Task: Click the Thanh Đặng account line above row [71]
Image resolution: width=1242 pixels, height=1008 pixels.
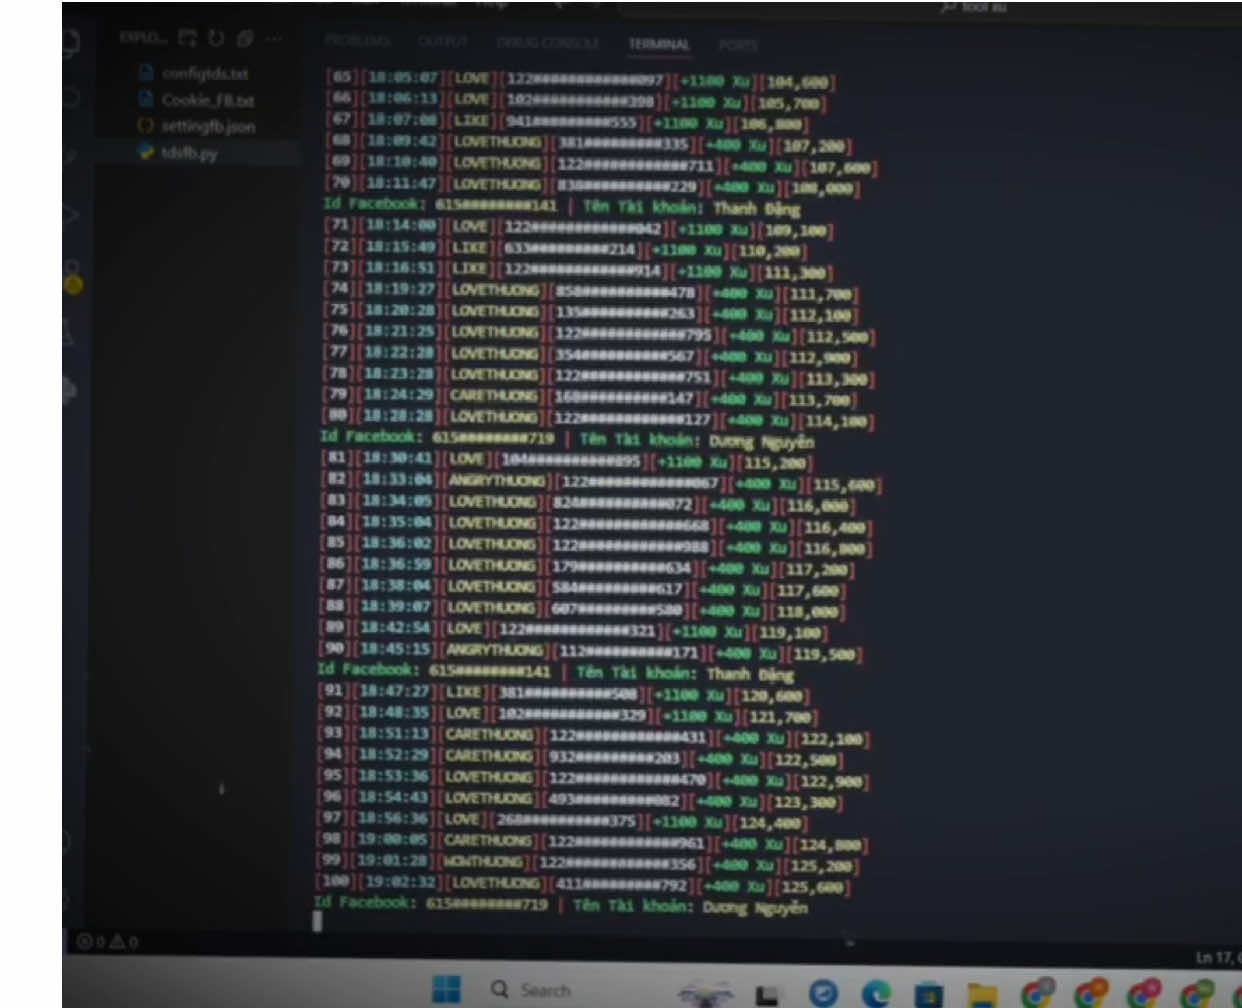Action: (x=561, y=206)
